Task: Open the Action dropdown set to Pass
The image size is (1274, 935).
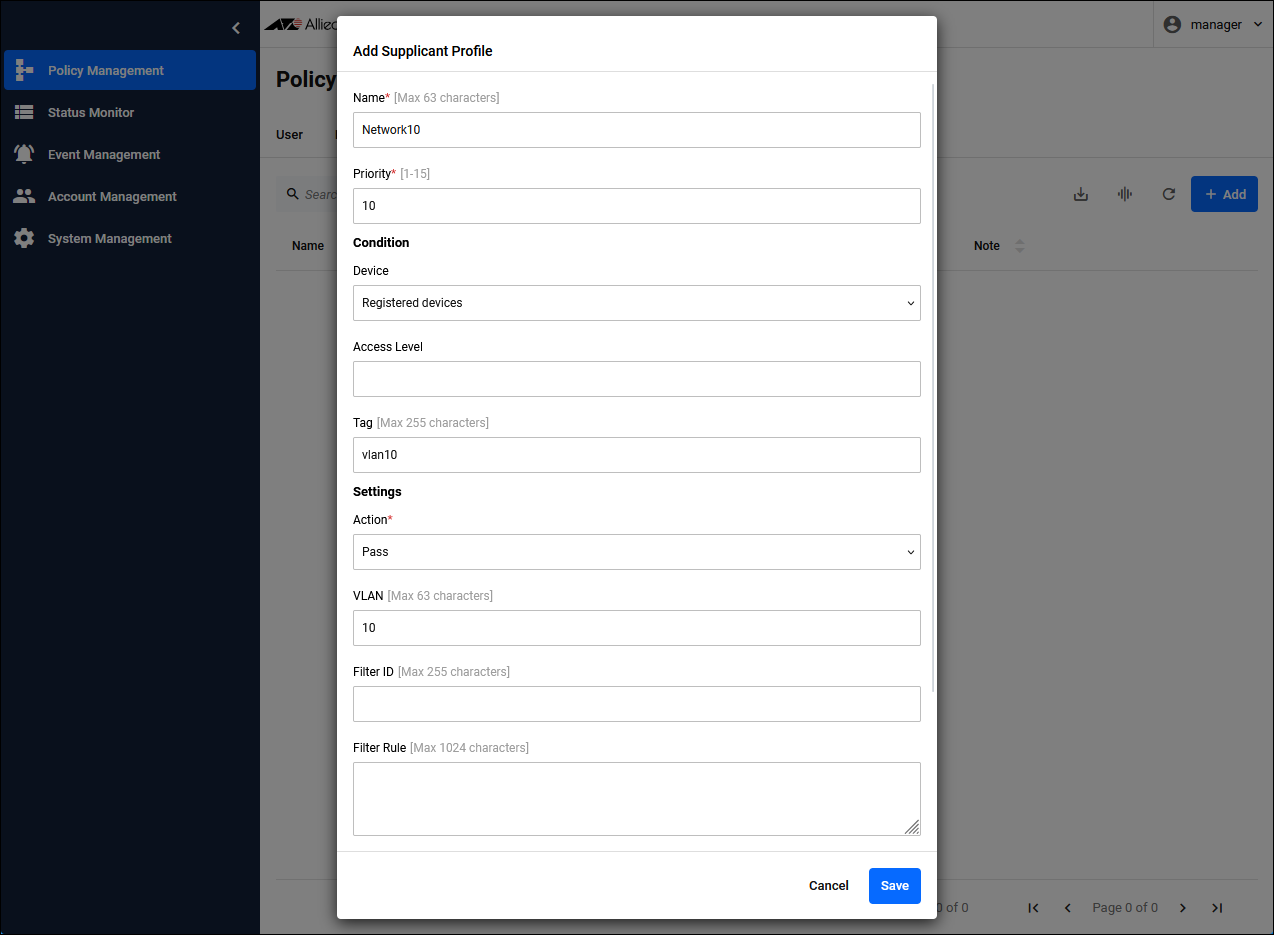Action: click(636, 552)
